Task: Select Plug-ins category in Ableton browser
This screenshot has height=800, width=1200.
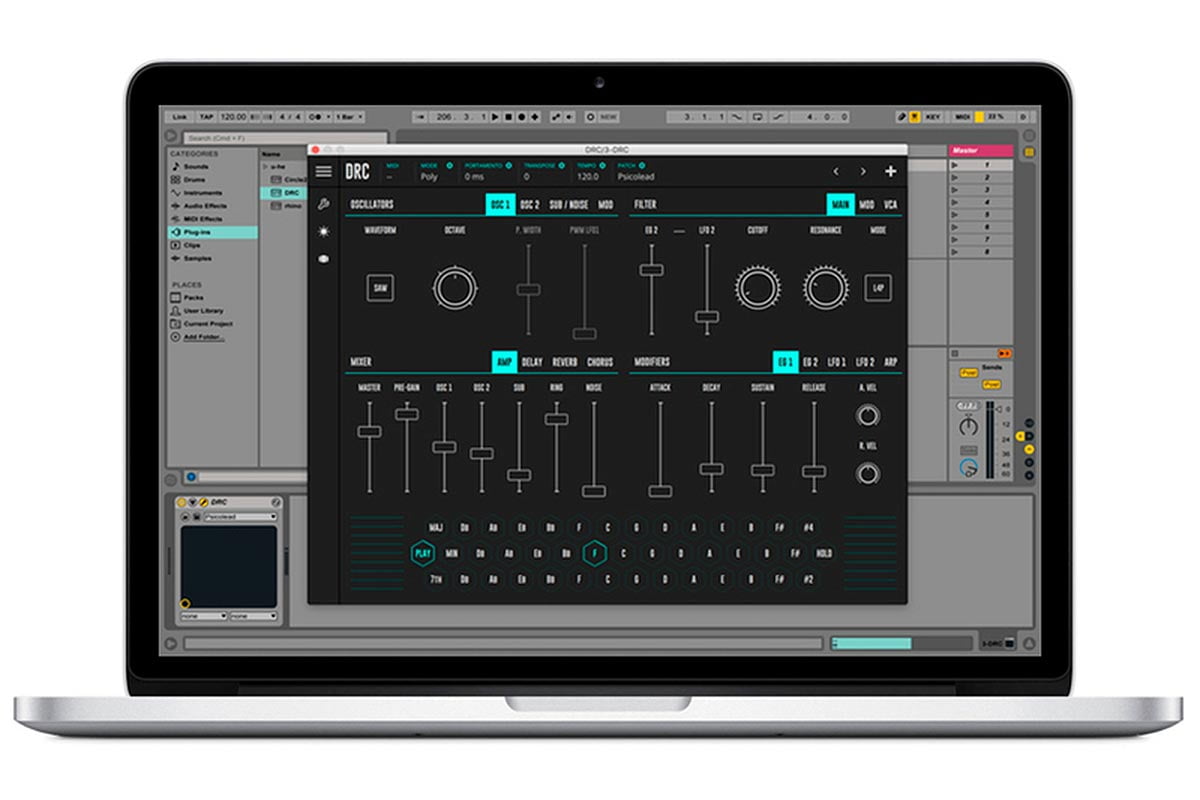Action: [212, 232]
